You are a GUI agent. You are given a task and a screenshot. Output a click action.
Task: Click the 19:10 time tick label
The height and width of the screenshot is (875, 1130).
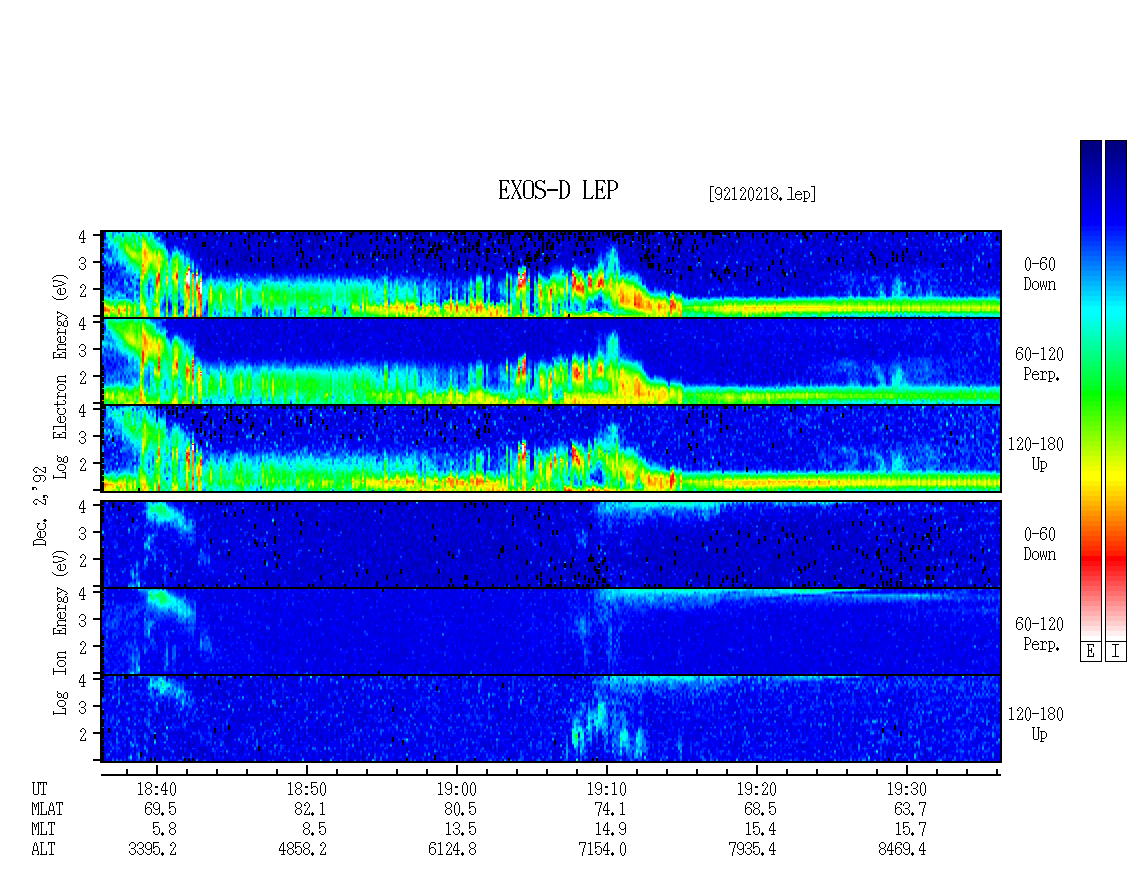[x=606, y=789]
